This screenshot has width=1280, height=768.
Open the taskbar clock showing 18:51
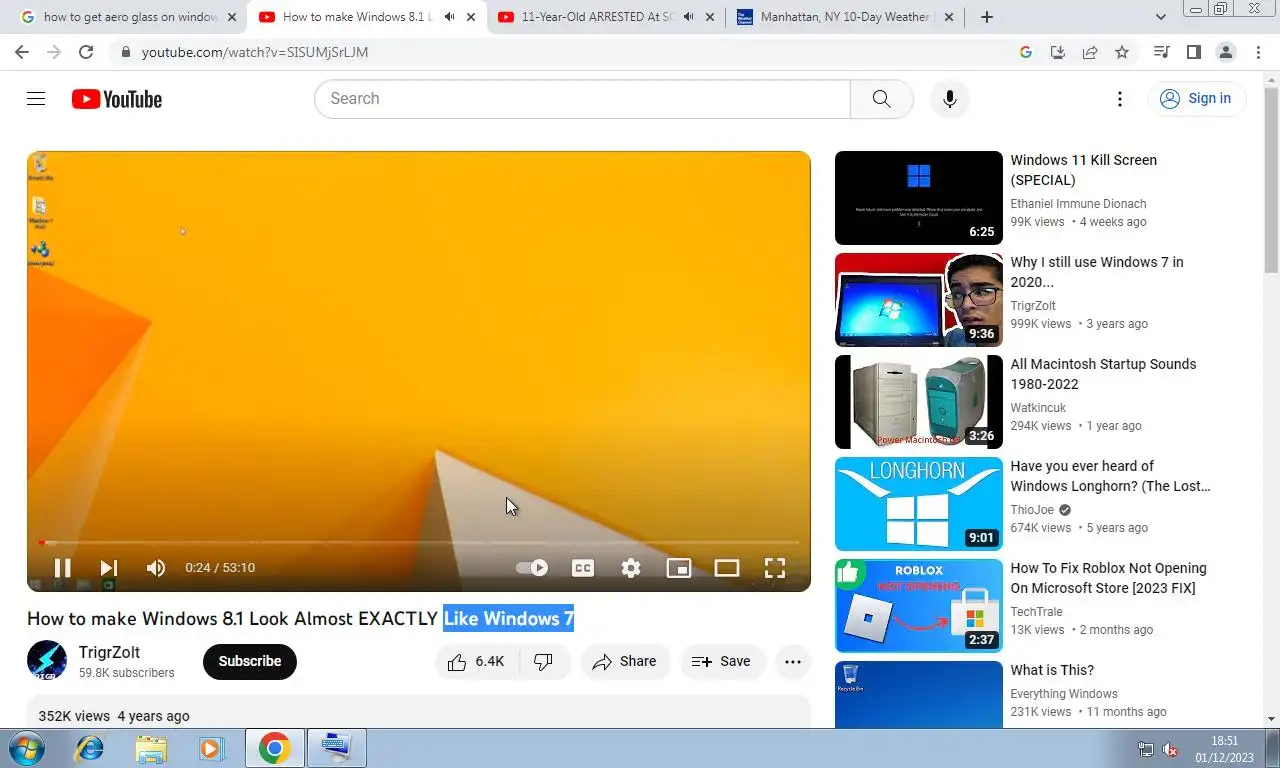pos(1225,748)
